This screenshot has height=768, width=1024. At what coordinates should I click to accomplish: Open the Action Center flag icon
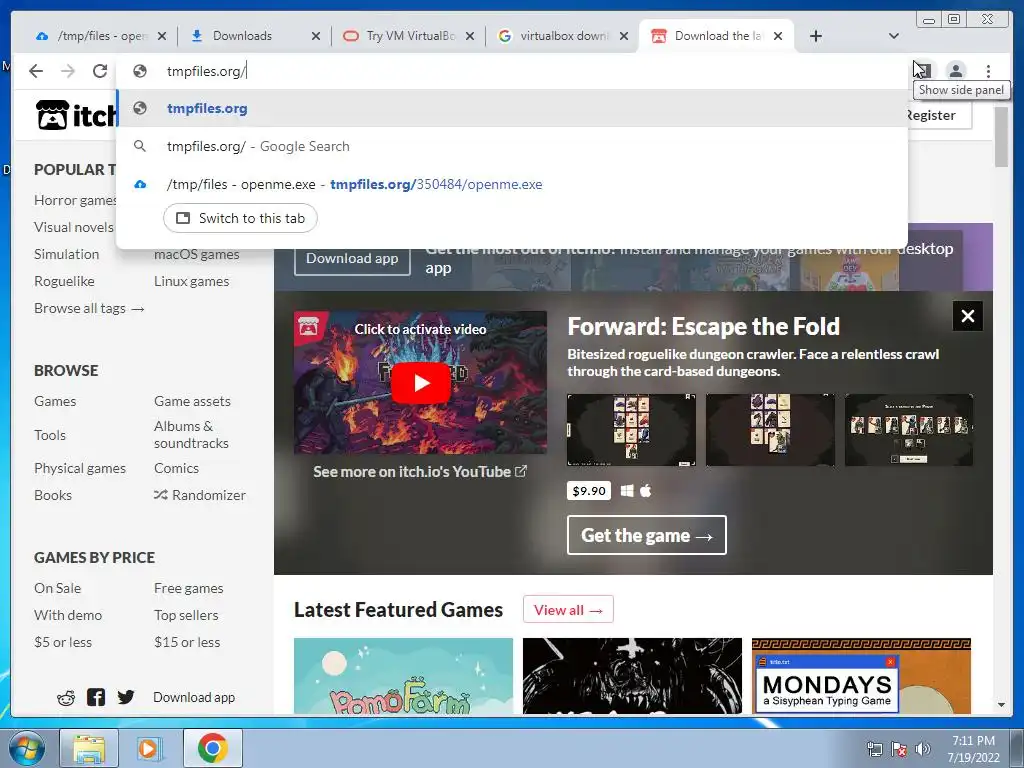899,749
